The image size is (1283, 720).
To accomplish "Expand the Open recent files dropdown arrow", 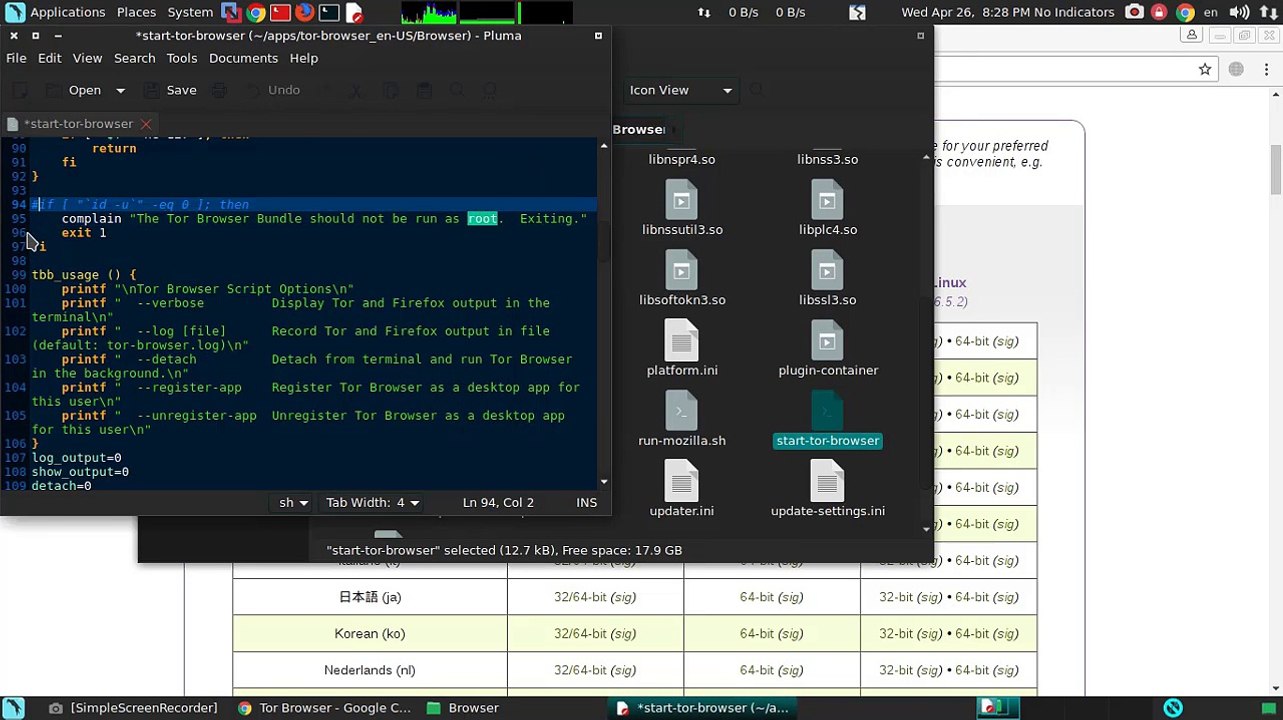I will click(x=120, y=90).
